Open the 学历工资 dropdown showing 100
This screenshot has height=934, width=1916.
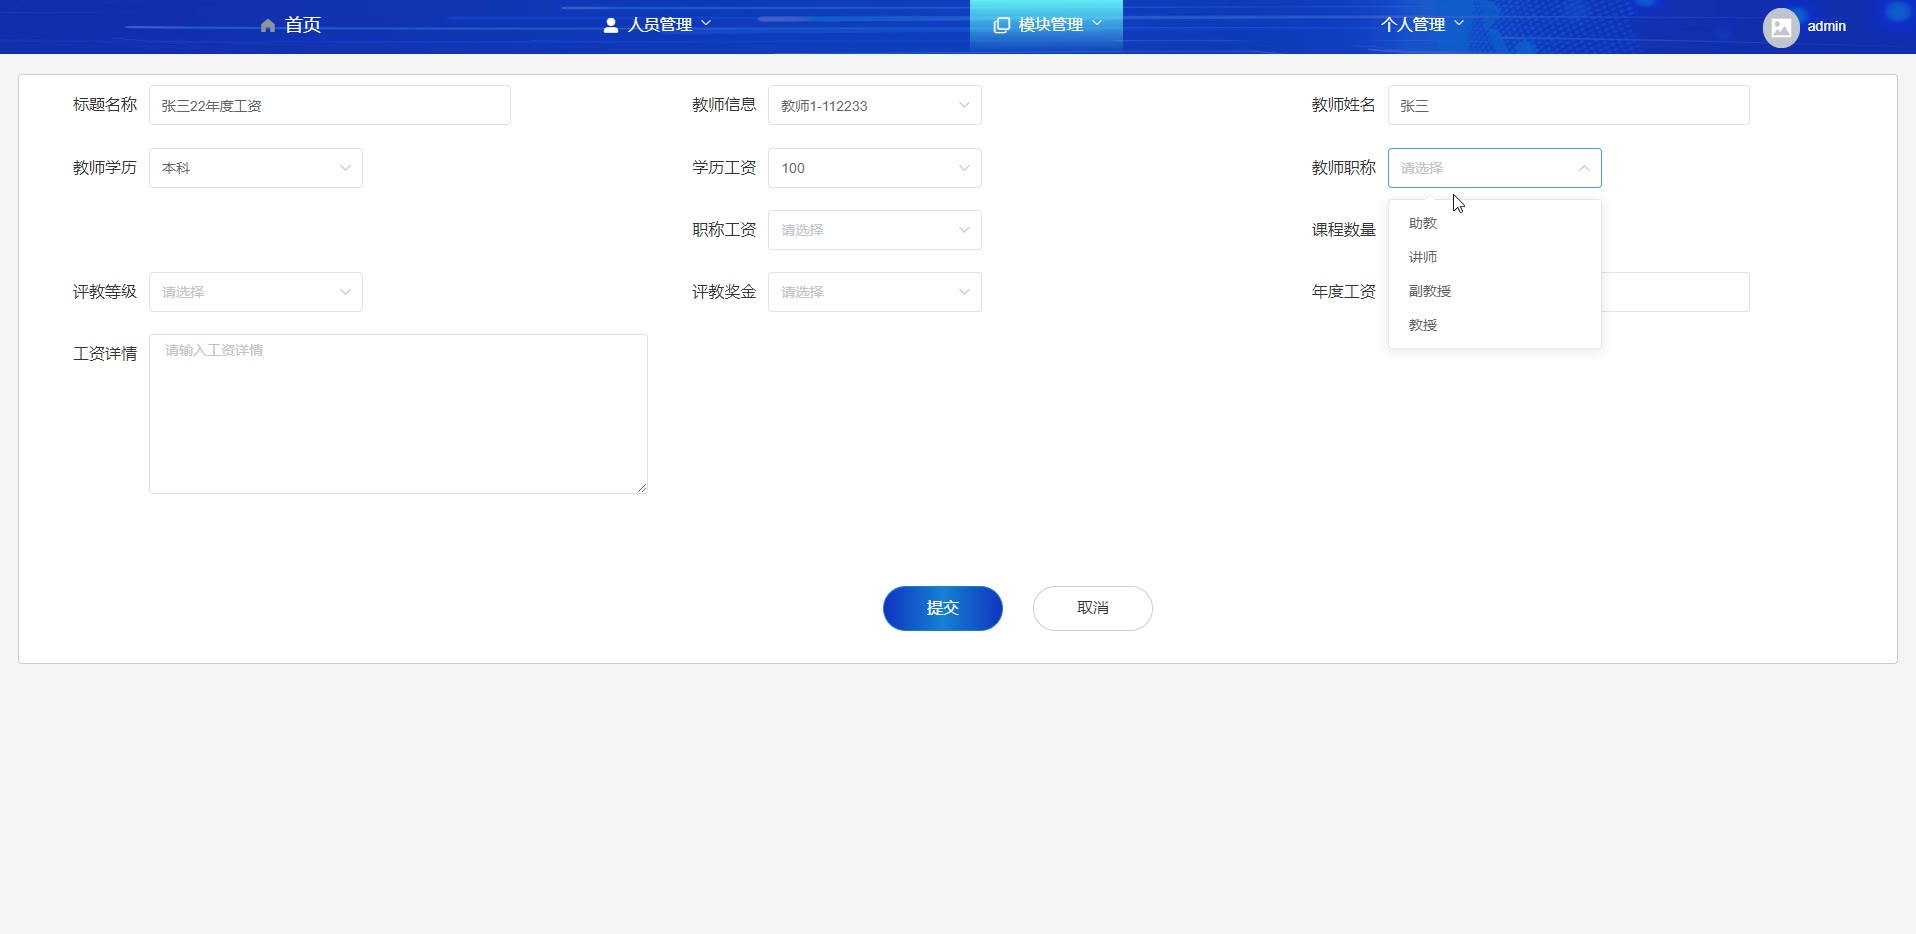875,168
